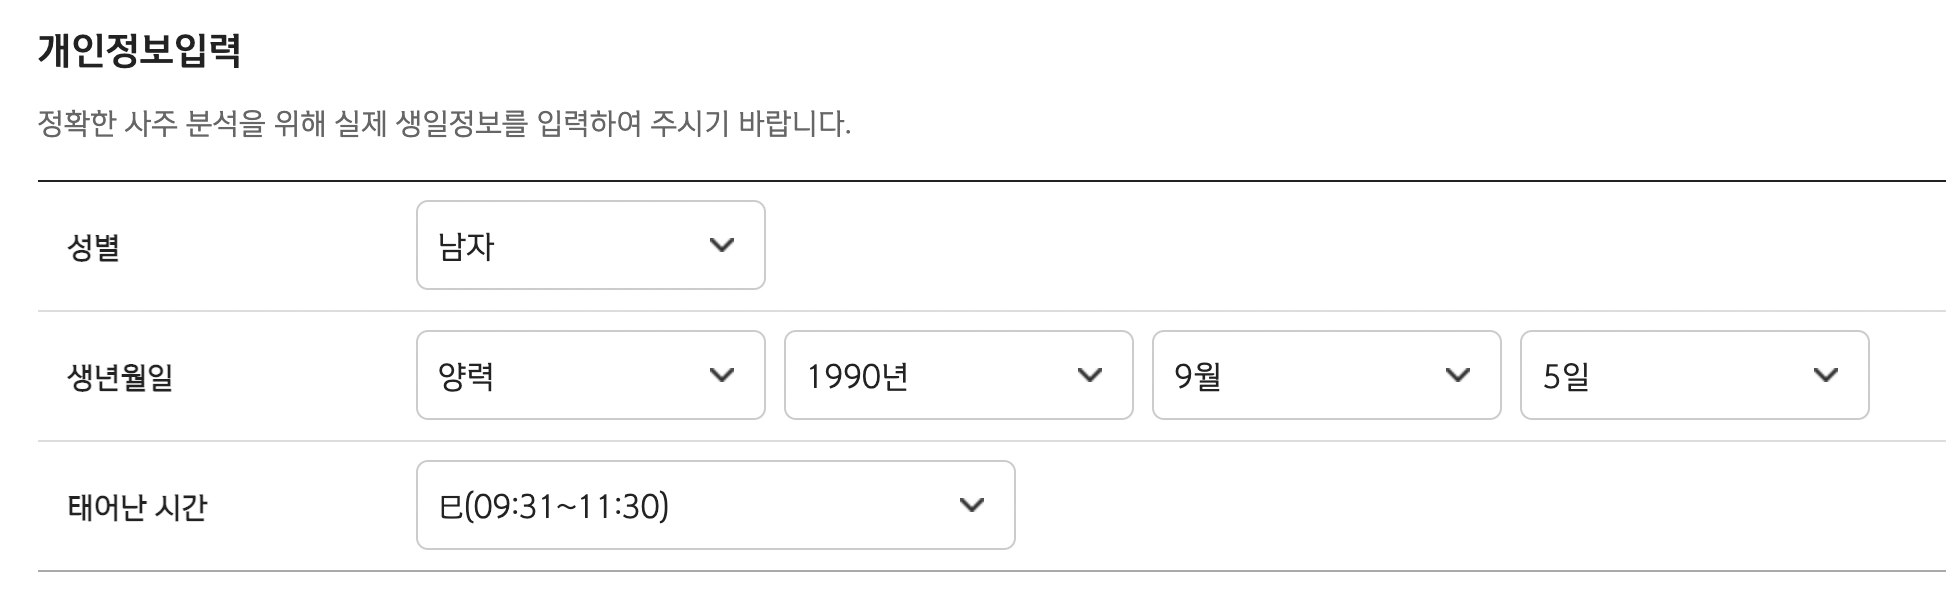This screenshot has height=608, width=1946.
Task: Open the gender dropdown showing 남자
Action: pos(590,245)
